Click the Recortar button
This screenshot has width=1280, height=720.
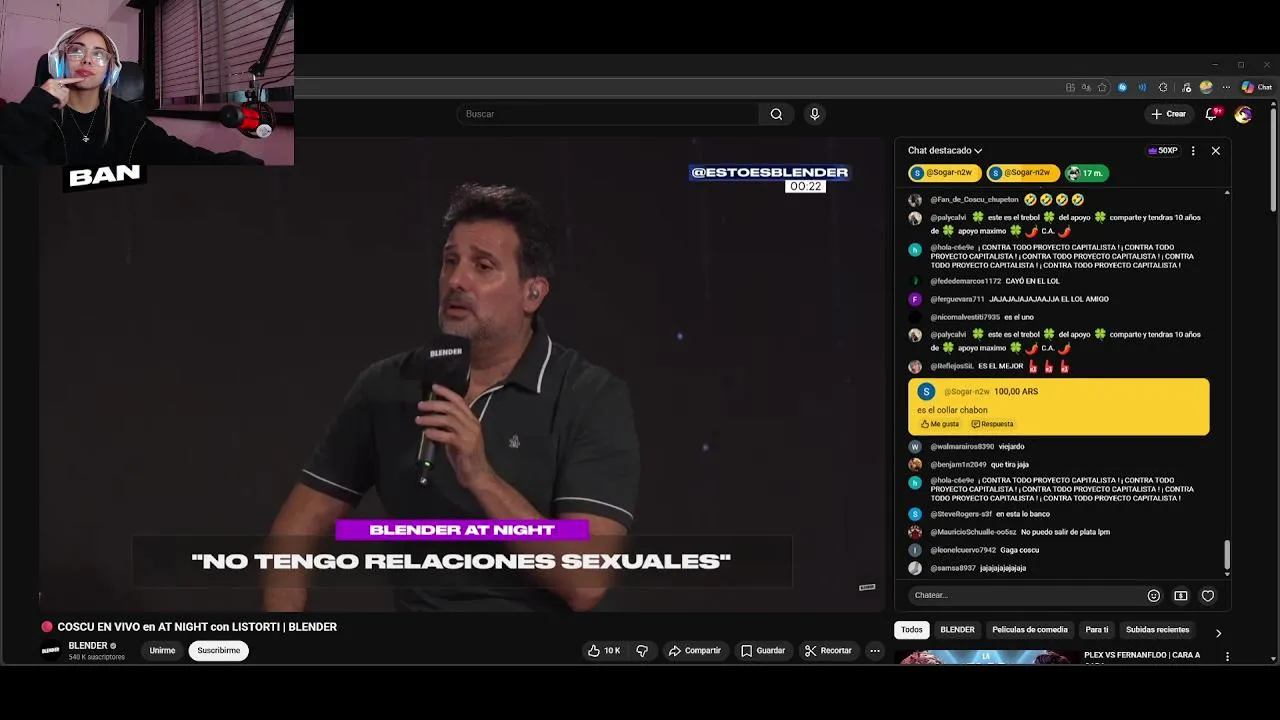(x=828, y=651)
